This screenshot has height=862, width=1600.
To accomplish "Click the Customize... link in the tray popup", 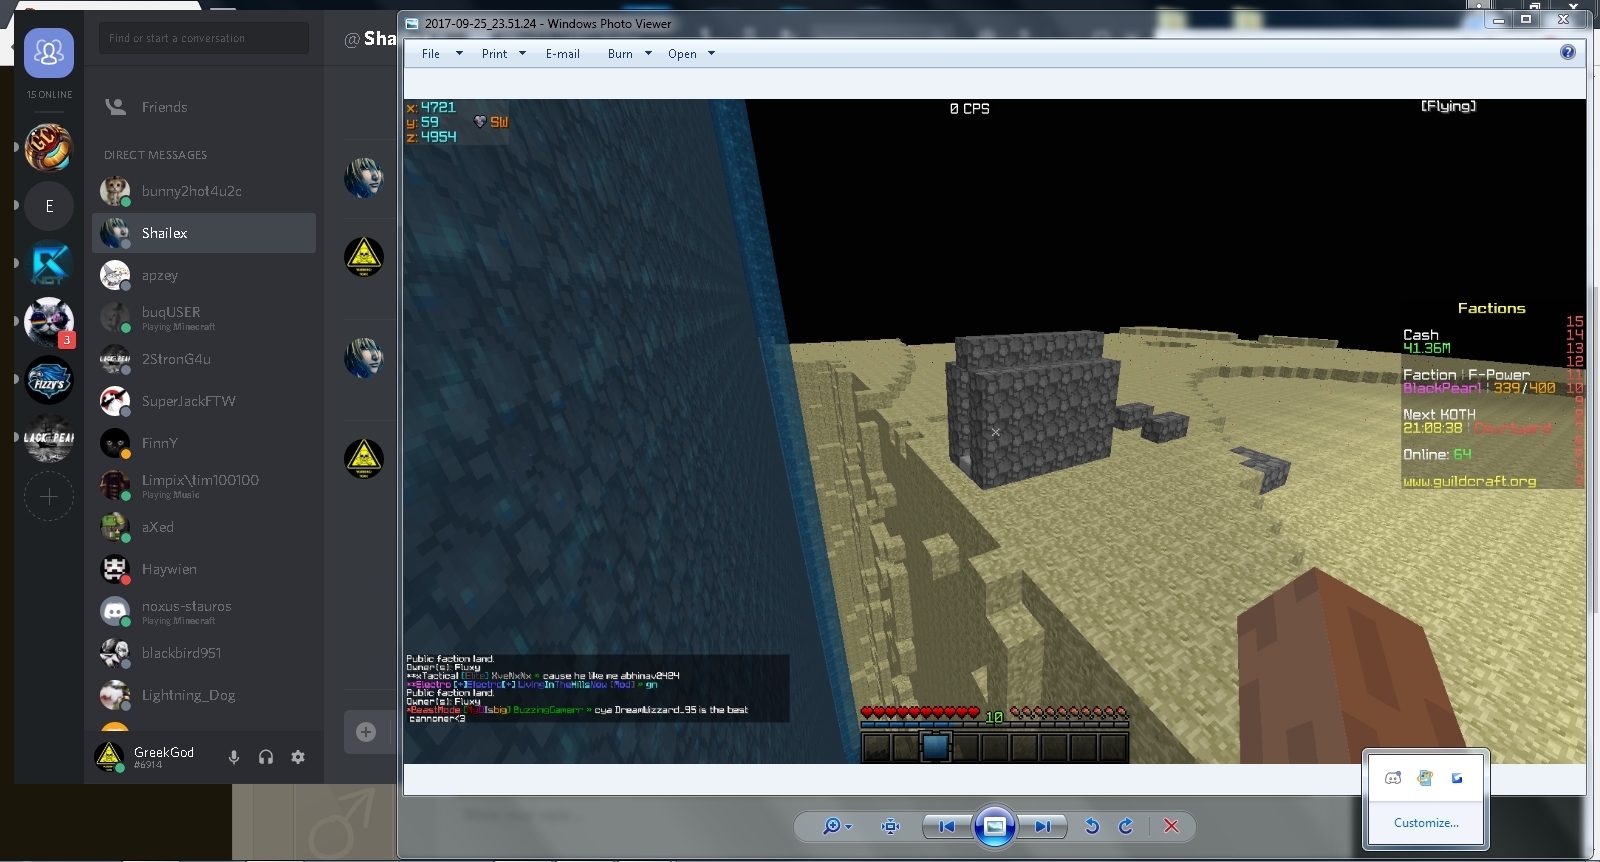I will (x=1426, y=823).
